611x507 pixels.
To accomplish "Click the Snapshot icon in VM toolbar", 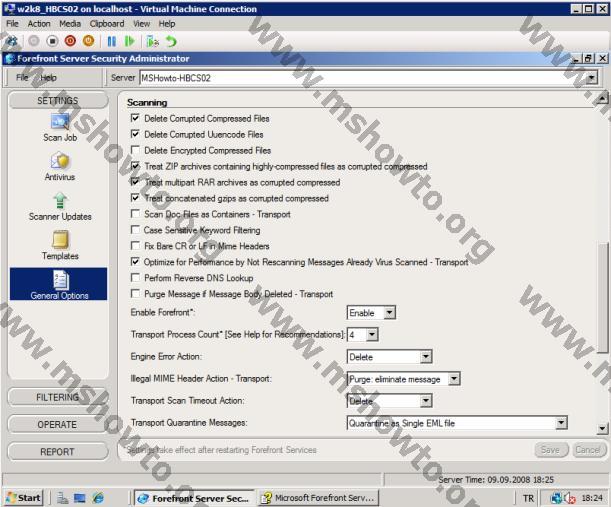I will 152,41.
